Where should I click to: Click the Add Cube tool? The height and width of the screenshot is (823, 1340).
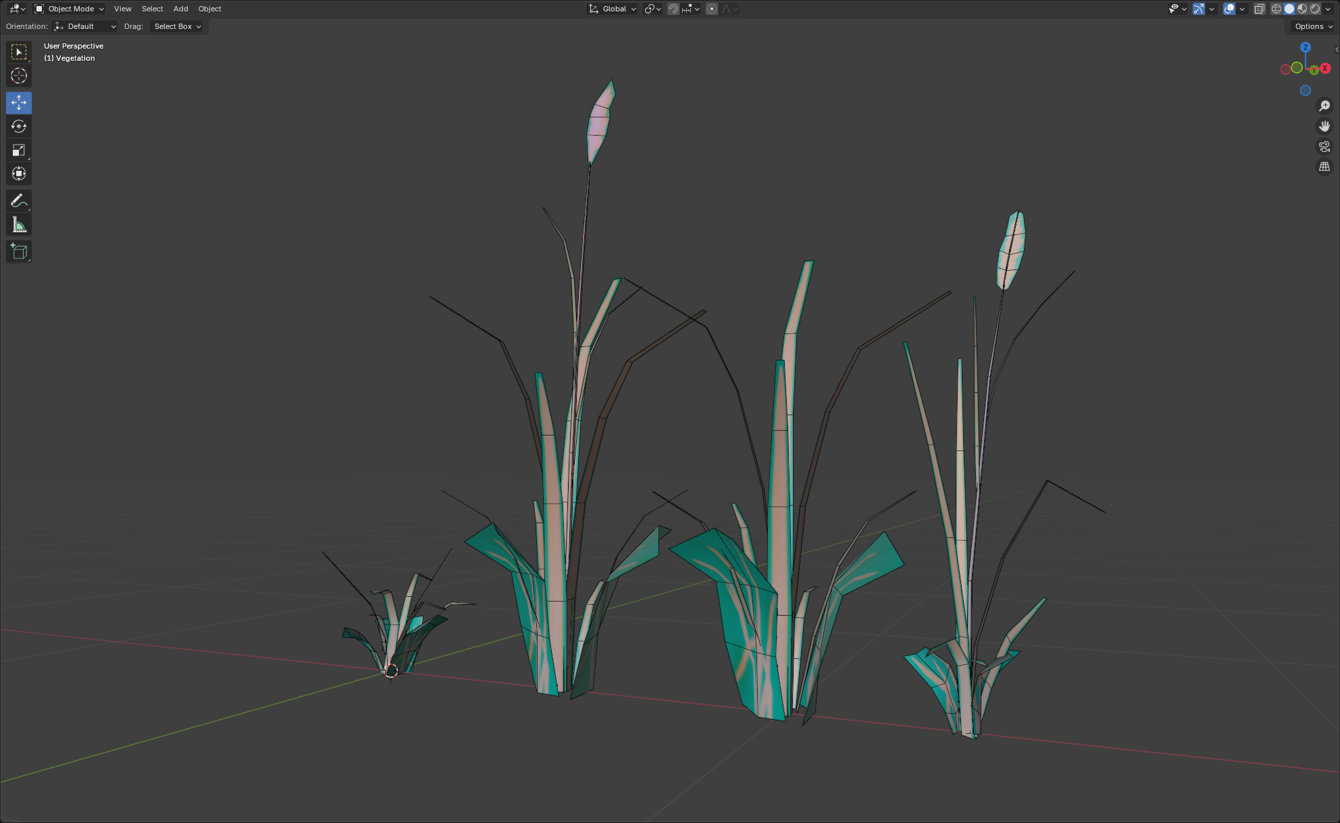[x=19, y=251]
